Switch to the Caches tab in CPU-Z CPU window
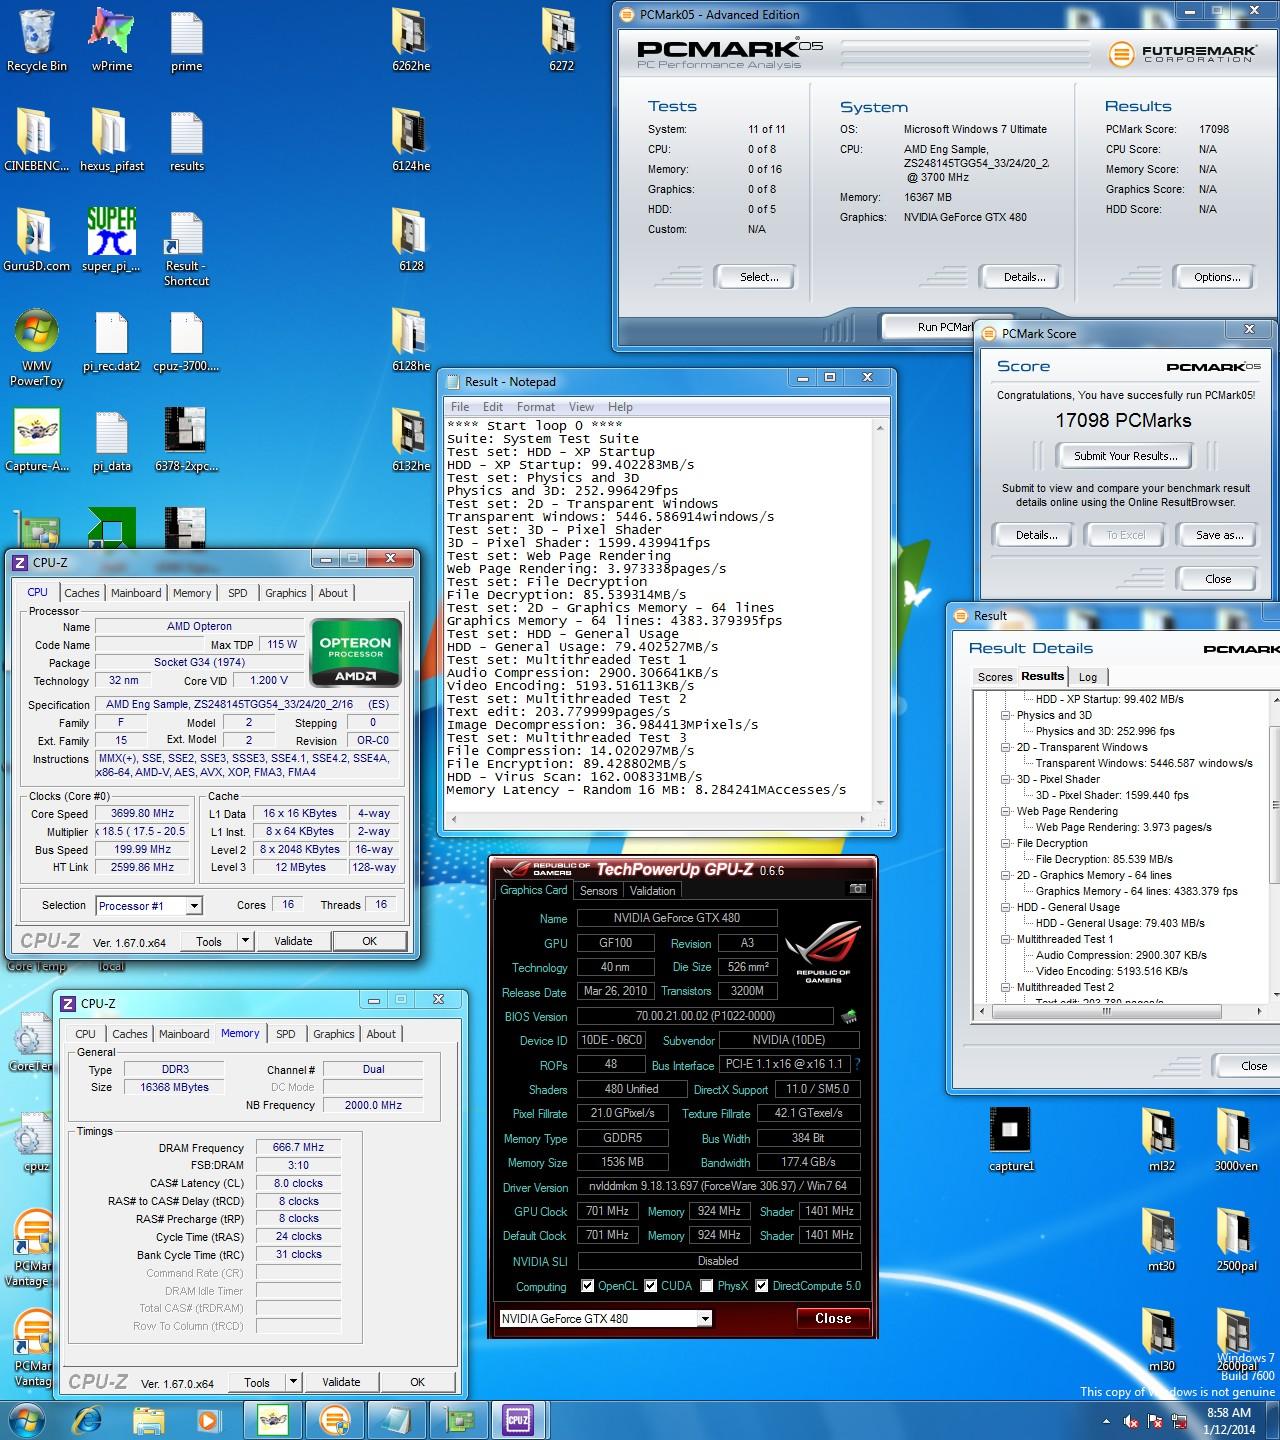The width and height of the screenshot is (1280, 1440). pyautogui.click(x=82, y=593)
